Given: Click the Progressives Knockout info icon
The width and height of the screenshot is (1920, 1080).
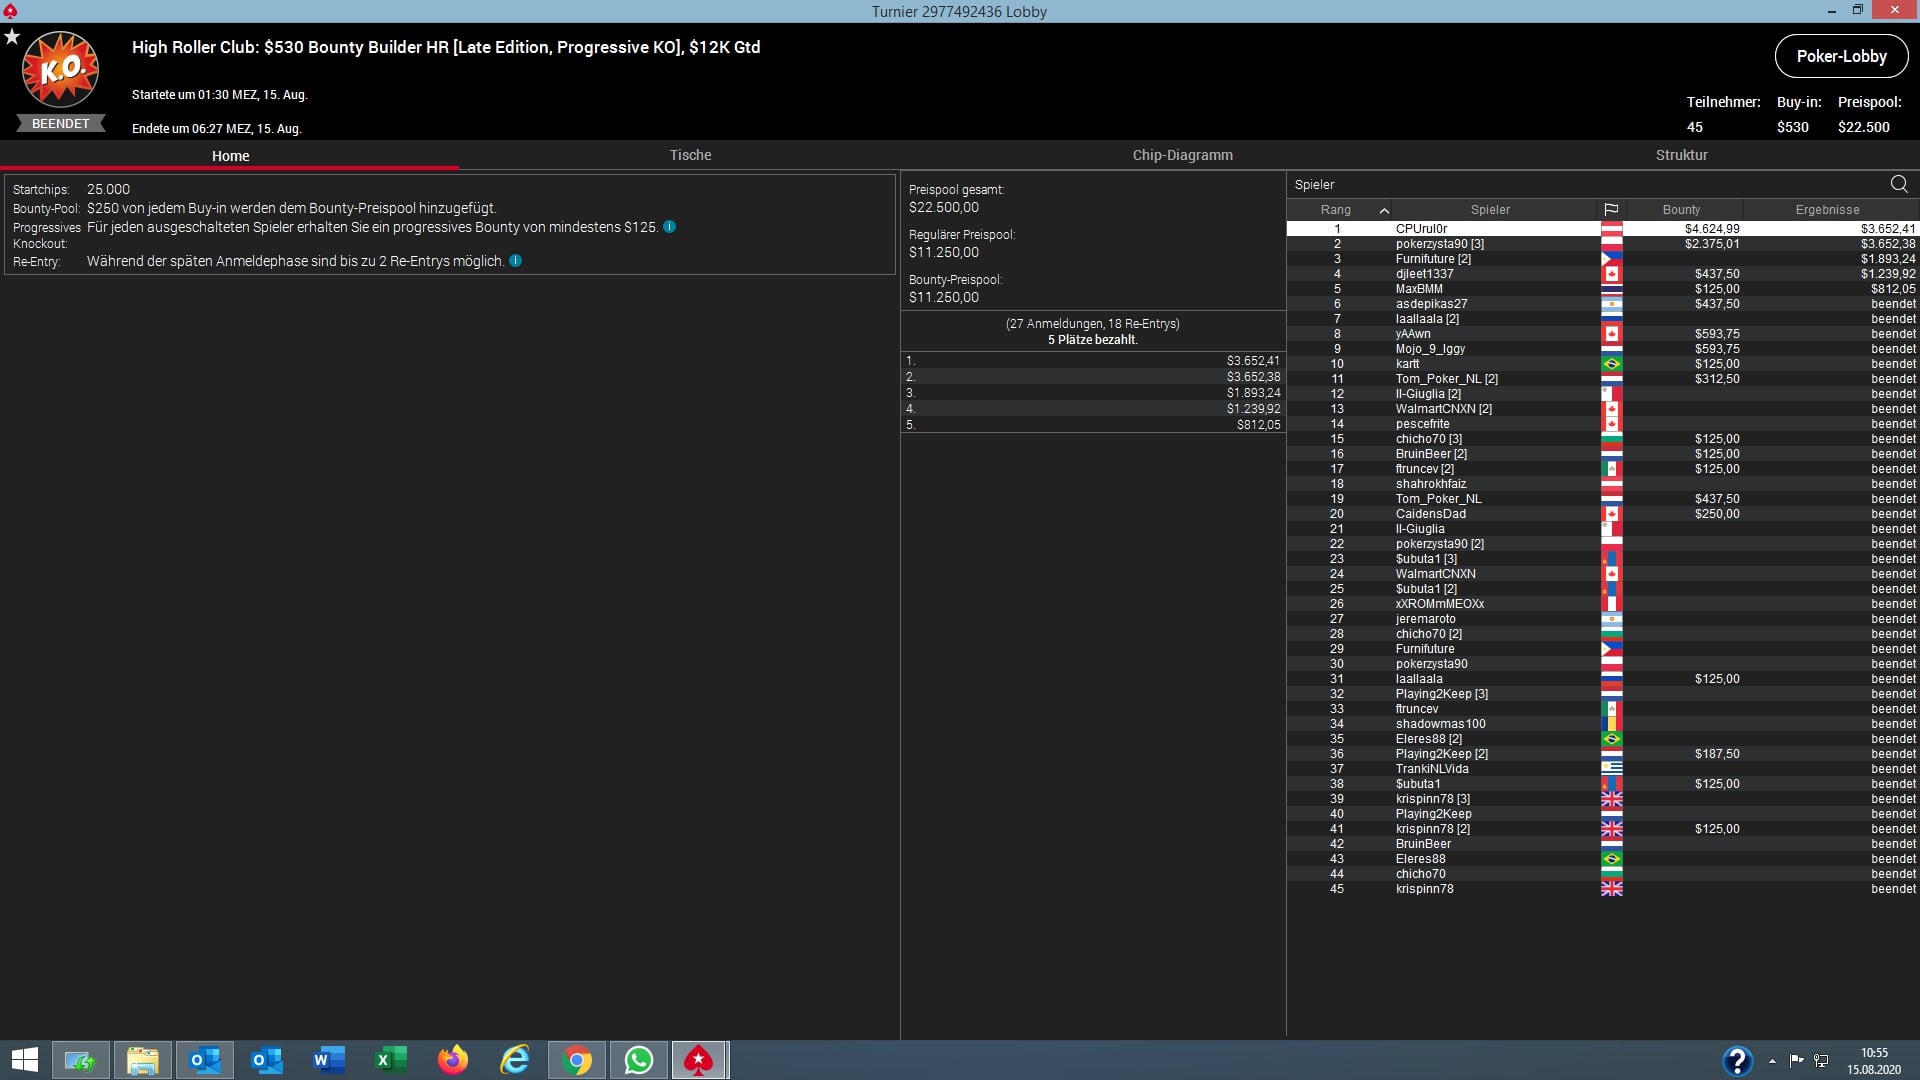Looking at the screenshot, I should coord(670,227).
